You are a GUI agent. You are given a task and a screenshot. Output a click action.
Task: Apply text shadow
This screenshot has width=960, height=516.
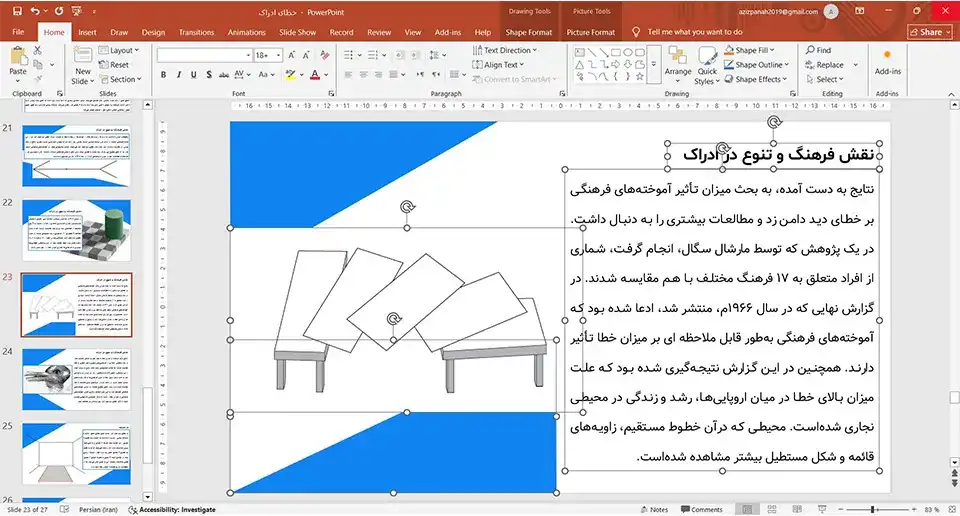tap(209, 75)
